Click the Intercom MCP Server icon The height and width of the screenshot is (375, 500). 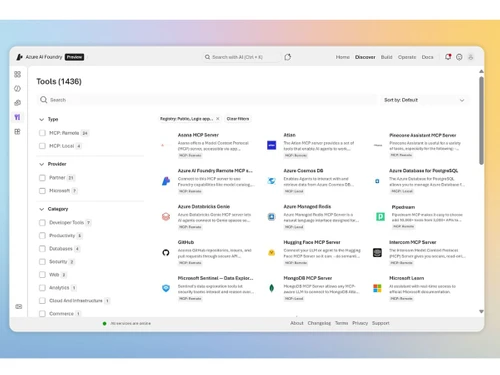(x=377, y=253)
